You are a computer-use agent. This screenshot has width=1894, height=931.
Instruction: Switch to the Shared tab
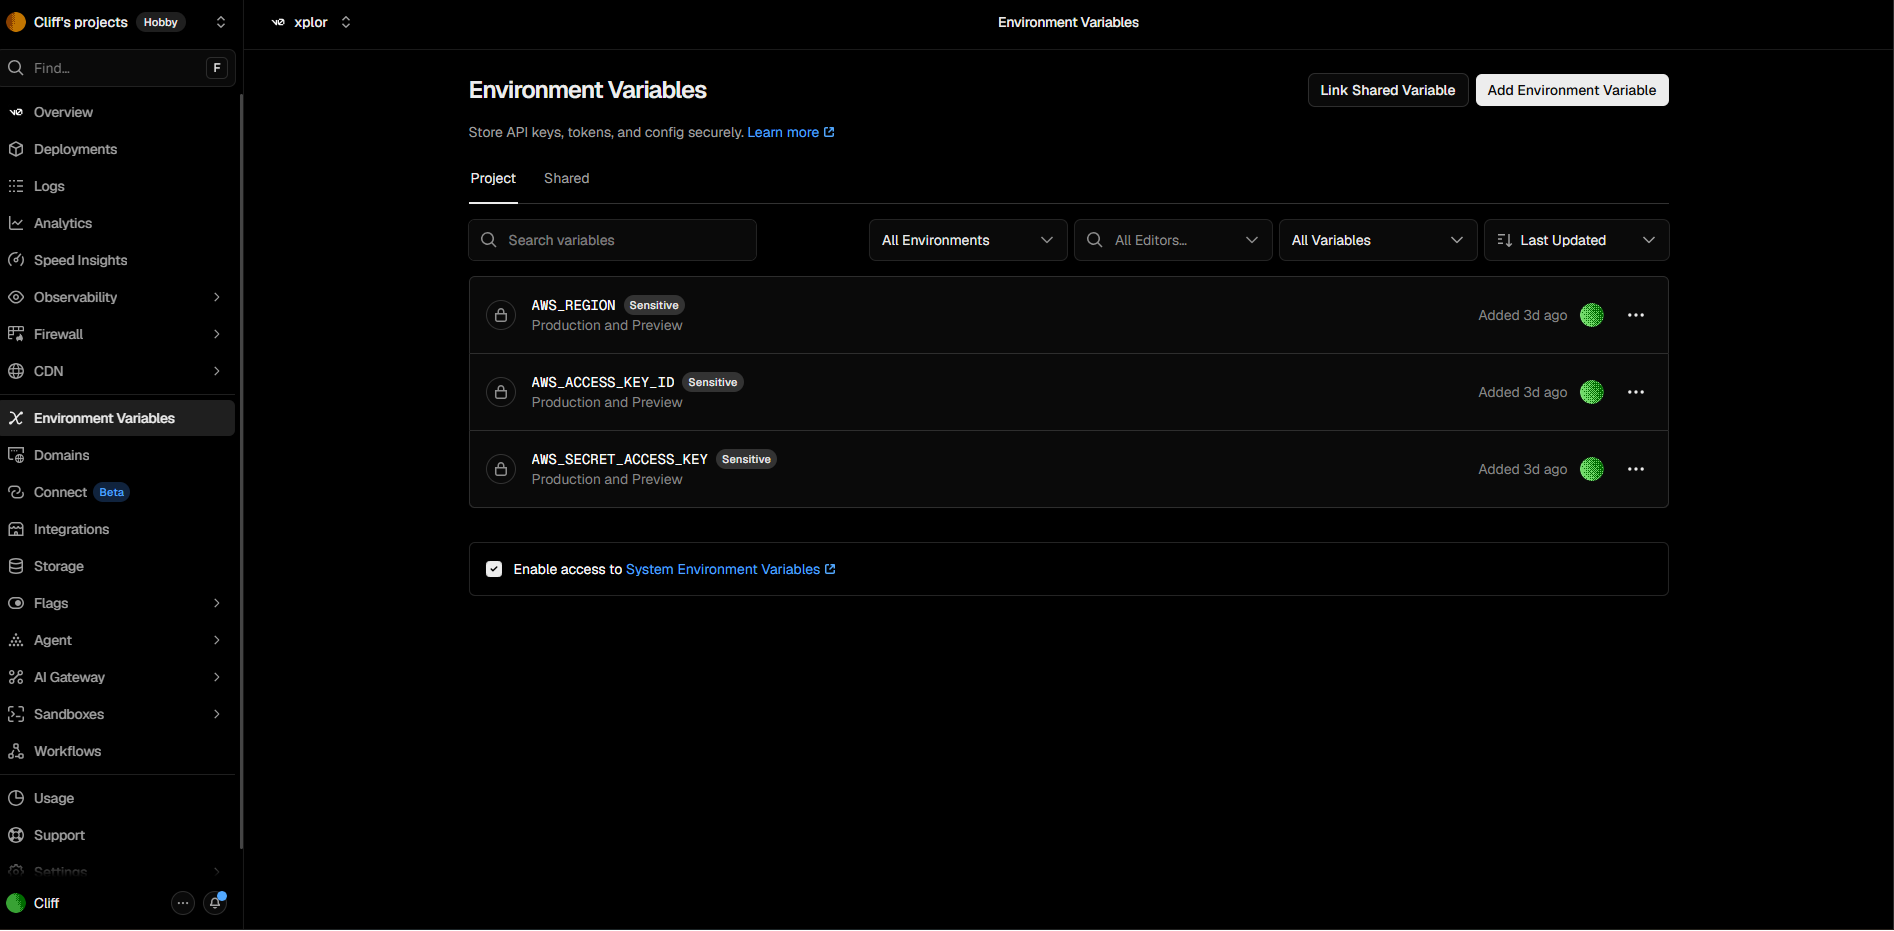[x=567, y=178]
